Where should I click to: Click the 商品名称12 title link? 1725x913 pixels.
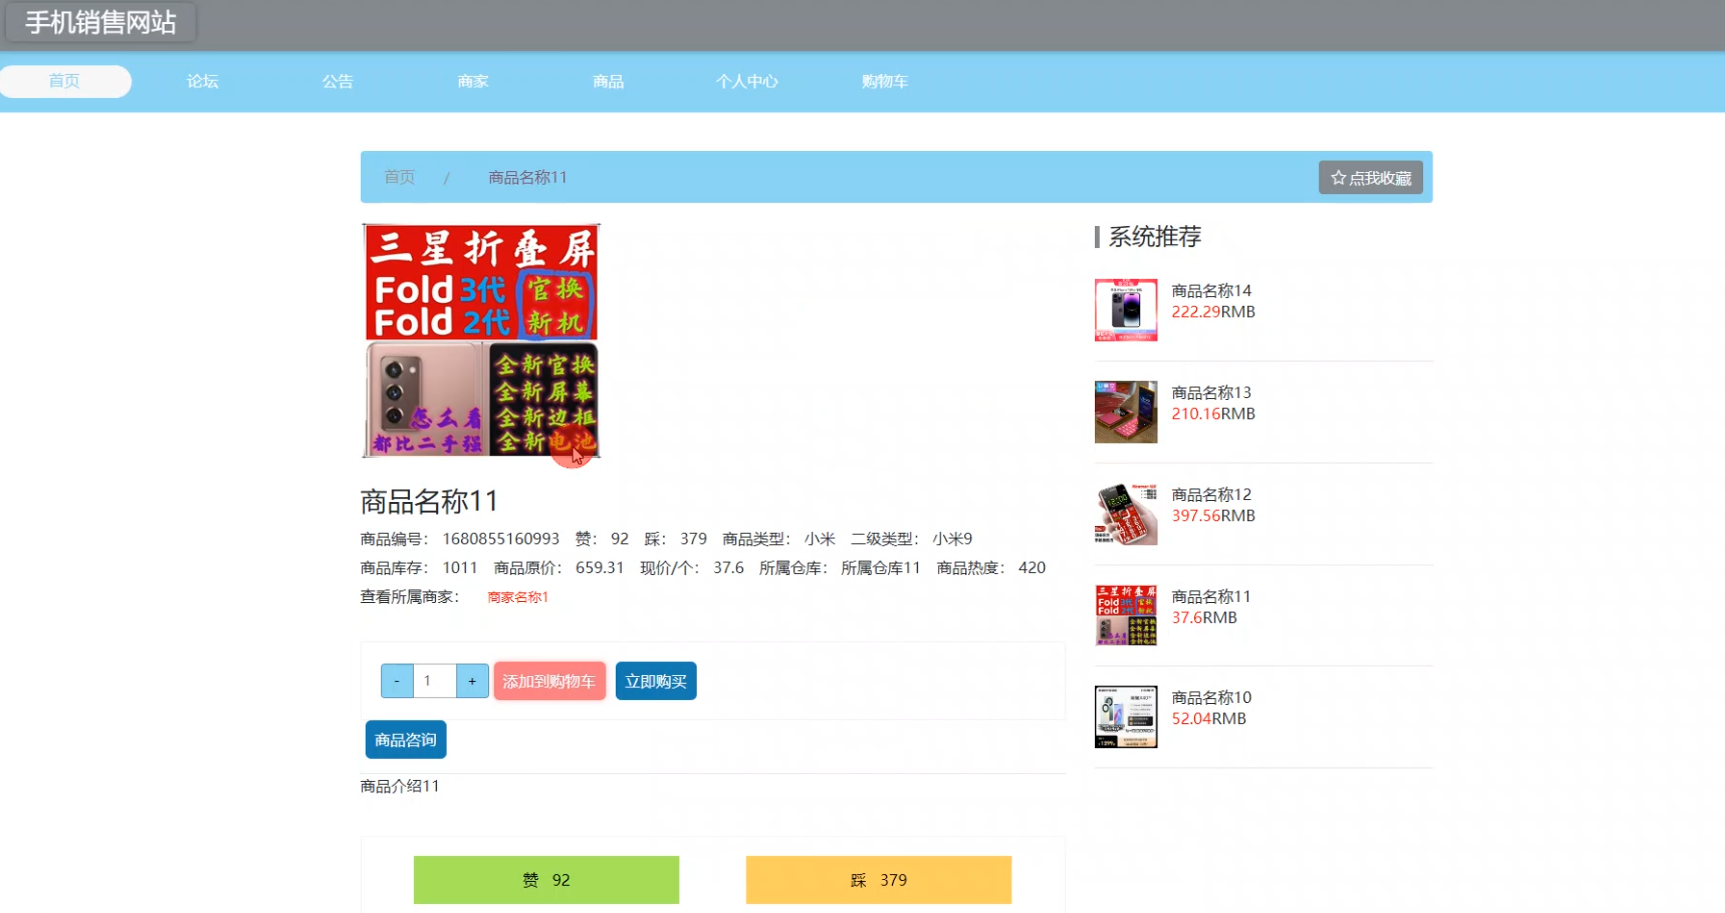coord(1211,495)
